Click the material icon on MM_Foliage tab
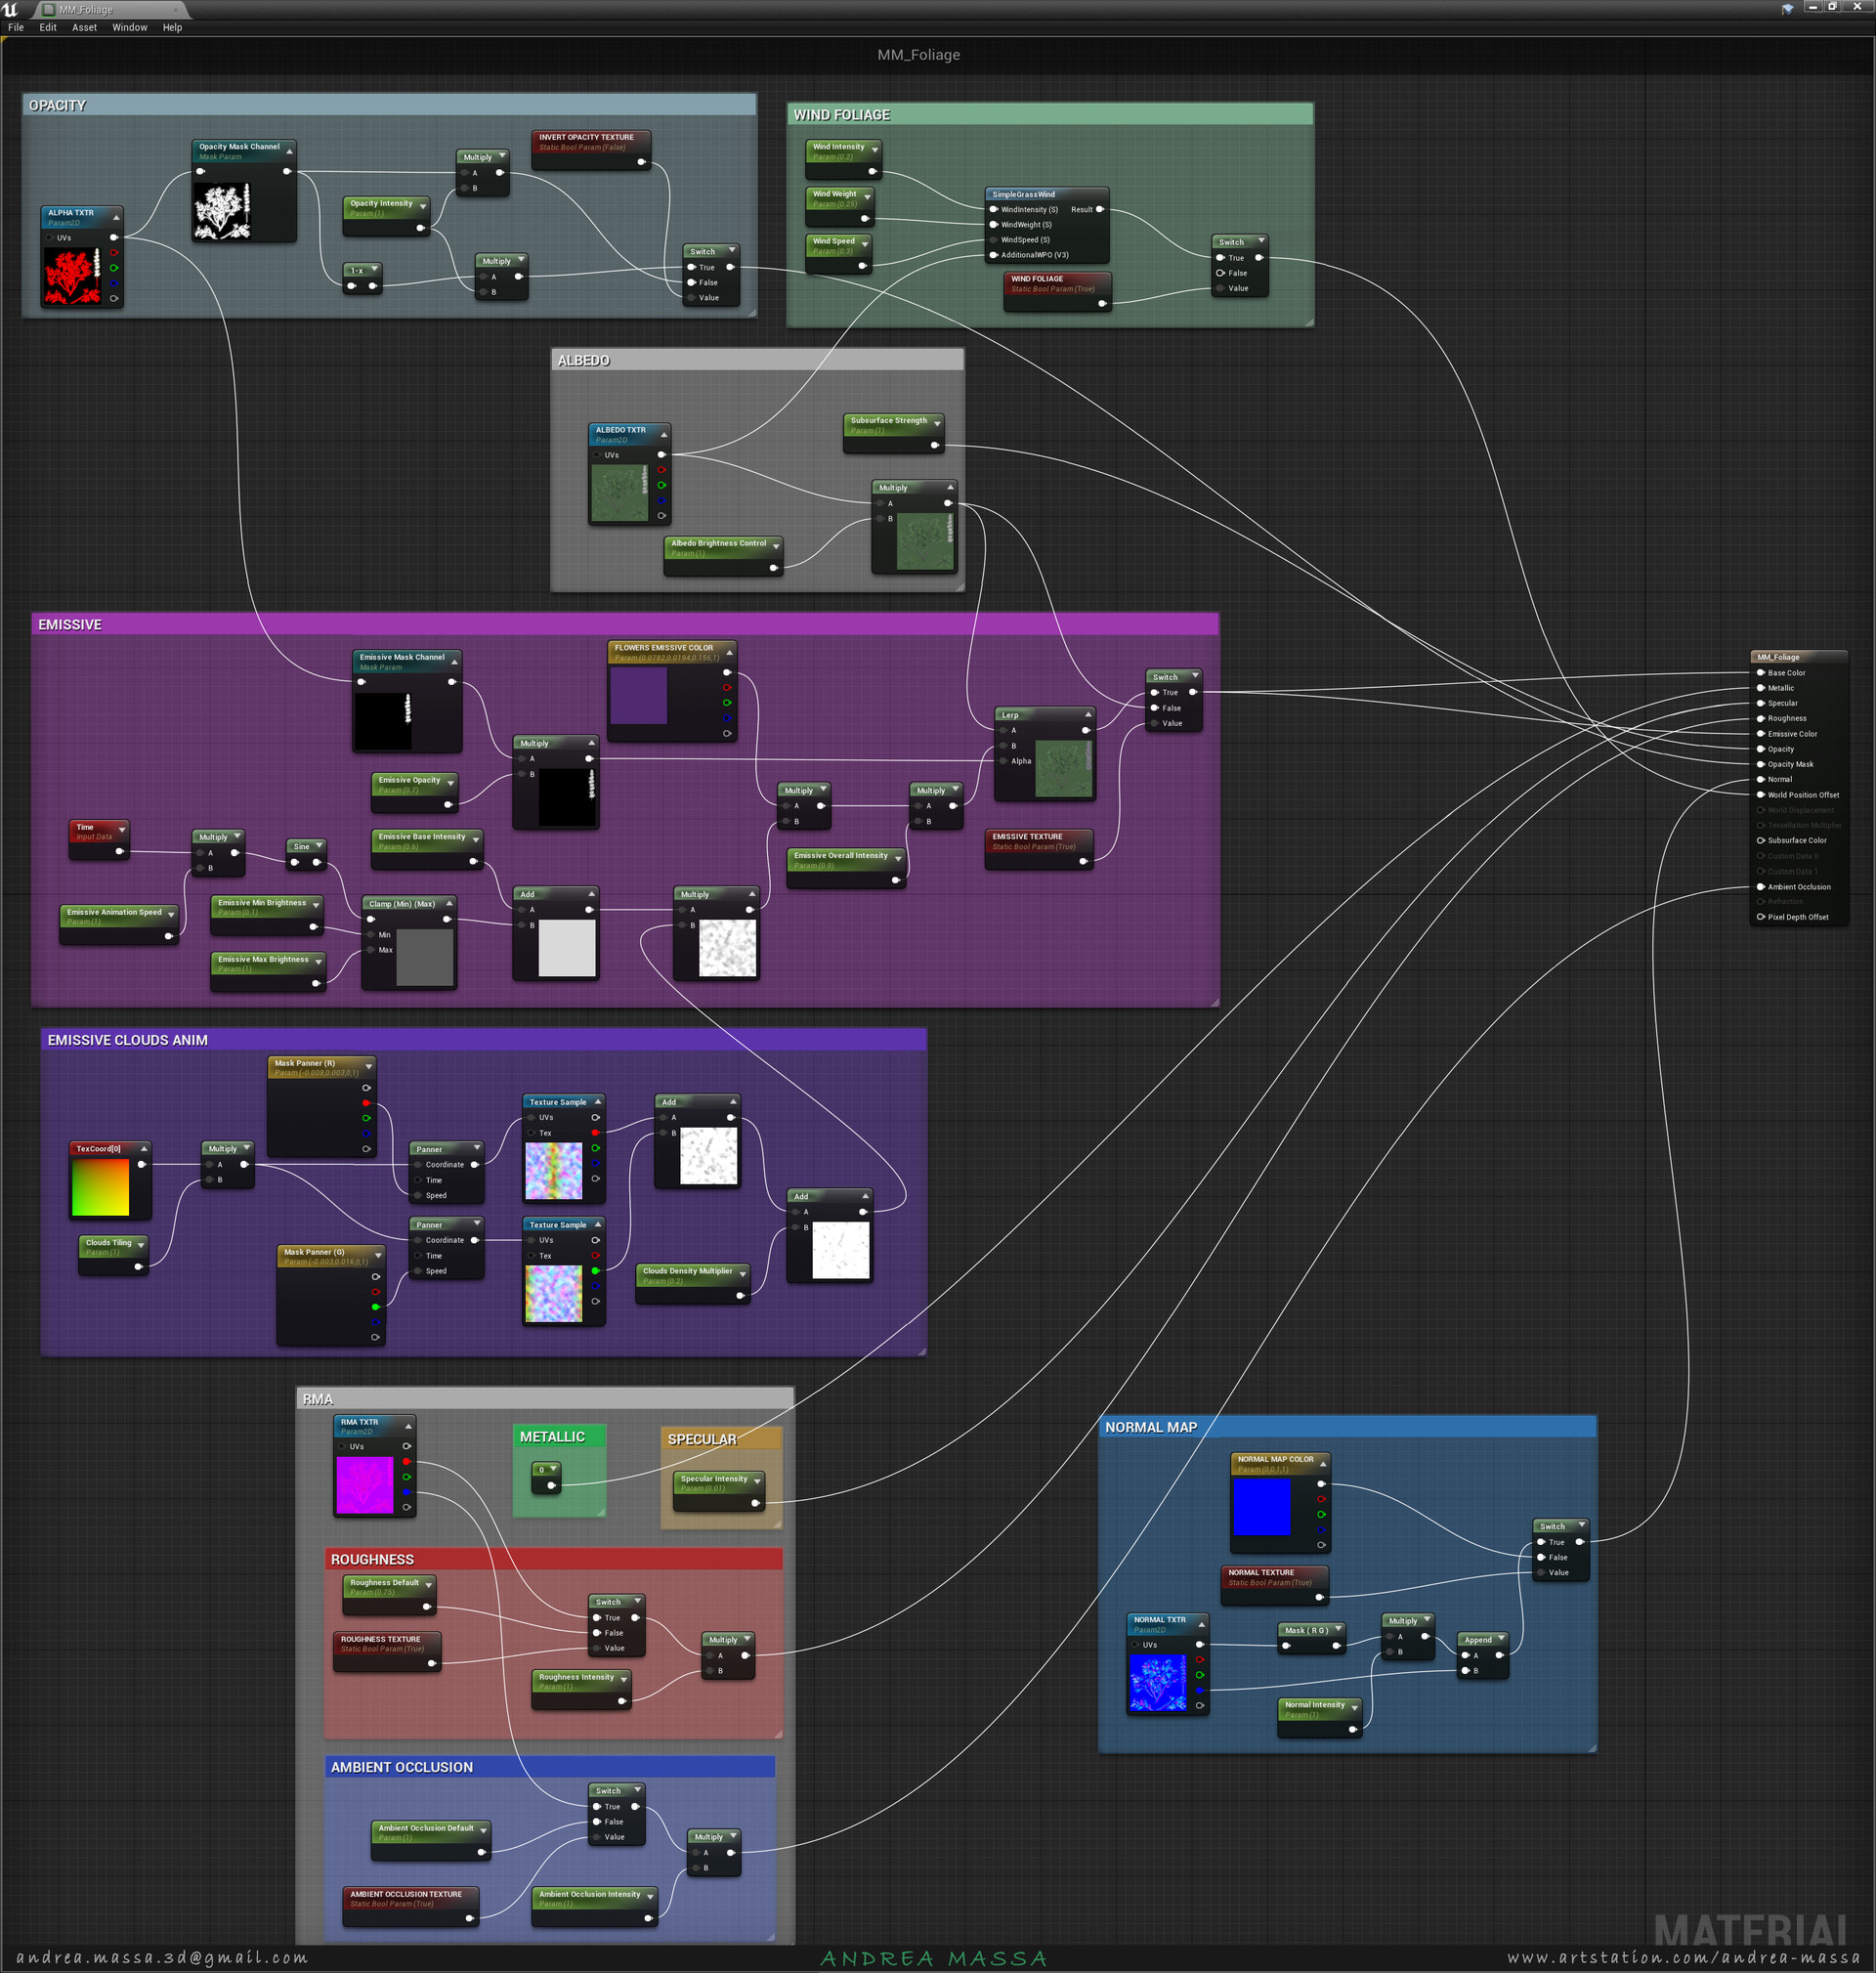1876x1973 pixels. (x=49, y=10)
